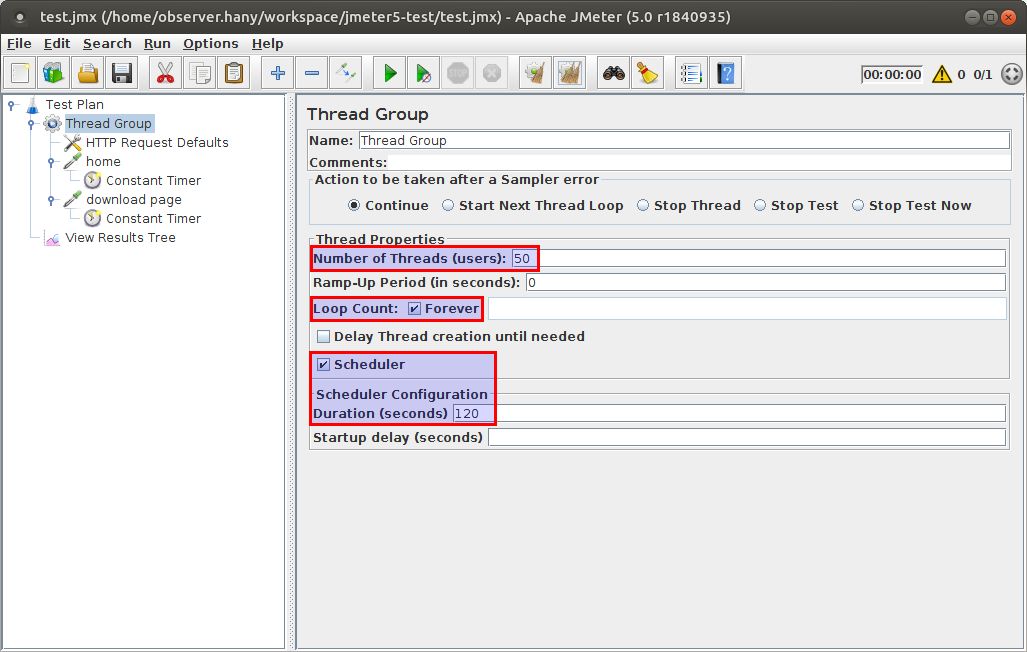Open the Help menu
Image resolution: width=1027 pixels, height=652 pixels.
coord(267,43)
